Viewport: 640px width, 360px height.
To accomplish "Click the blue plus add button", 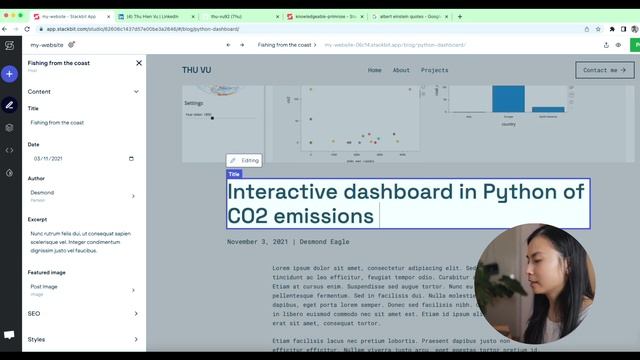I will tap(9, 74).
